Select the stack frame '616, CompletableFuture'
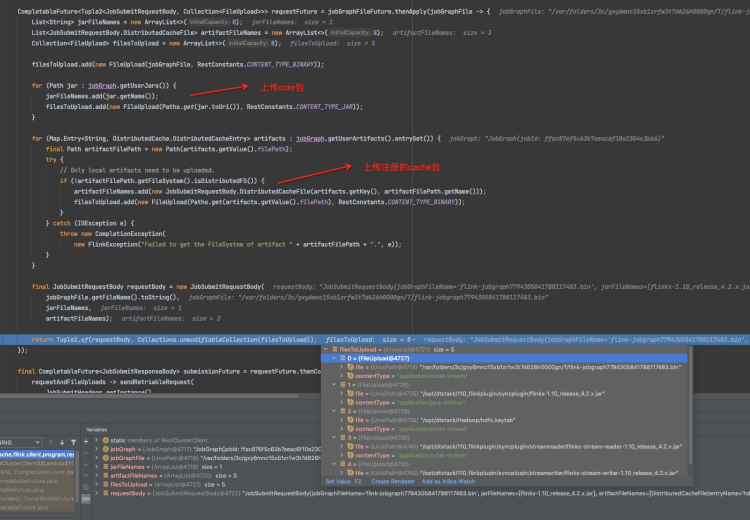This screenshot has height=520, width=750. (x=37, y=472)
